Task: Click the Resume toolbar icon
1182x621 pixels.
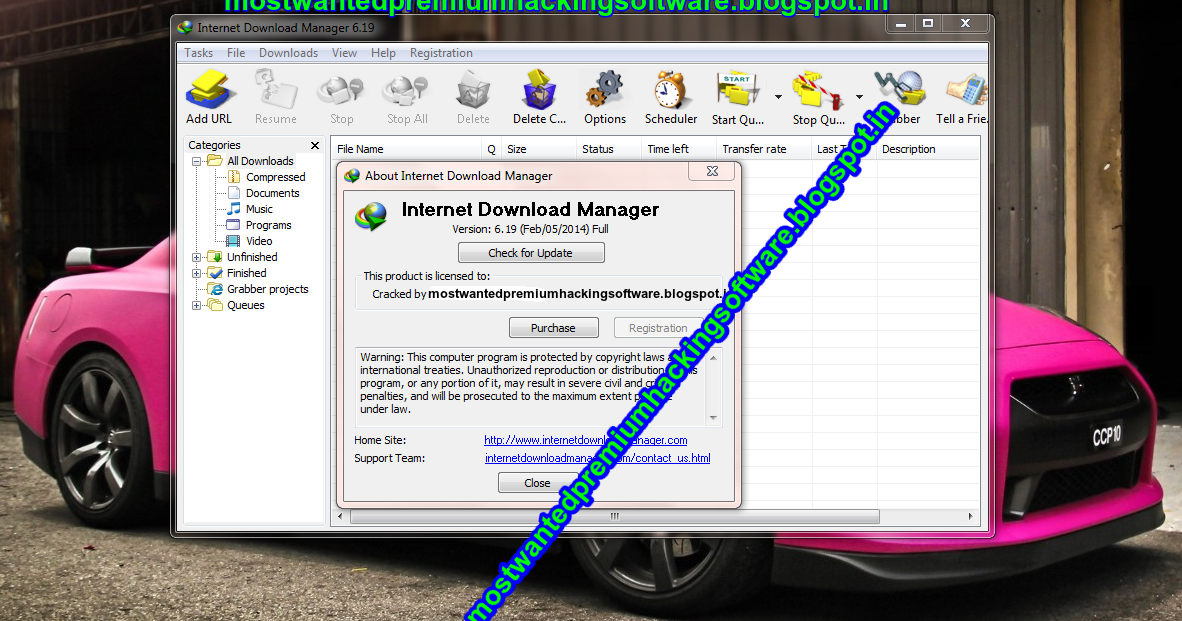Action: coord(275,90)
